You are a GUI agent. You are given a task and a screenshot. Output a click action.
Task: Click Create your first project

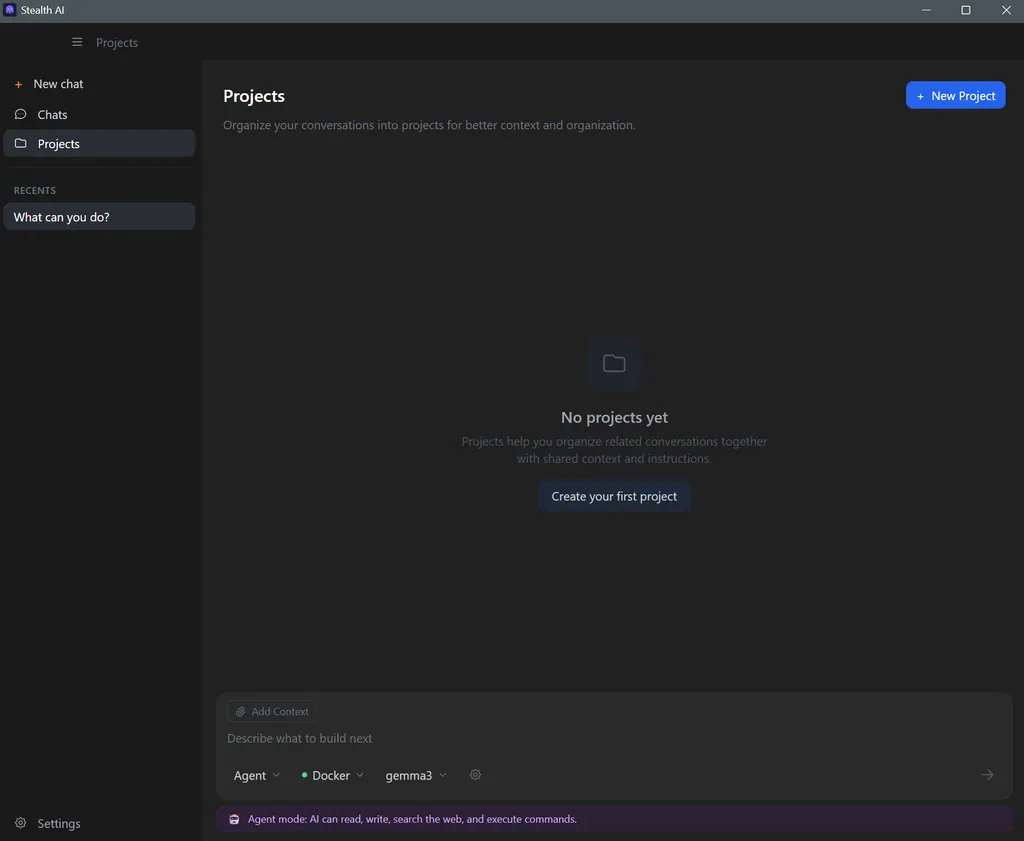[x=614, y=496]
